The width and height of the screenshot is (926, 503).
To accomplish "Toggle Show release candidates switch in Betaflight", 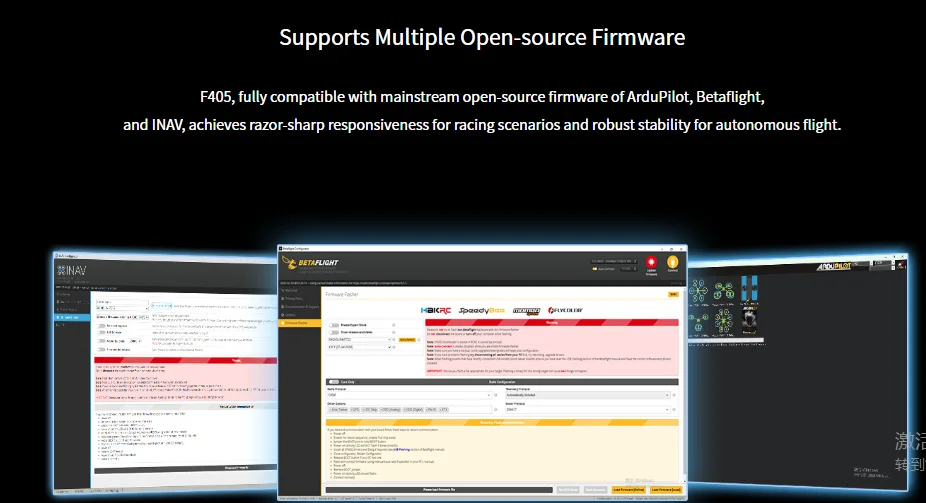I will pyautogui.click(x=334, y=332).
